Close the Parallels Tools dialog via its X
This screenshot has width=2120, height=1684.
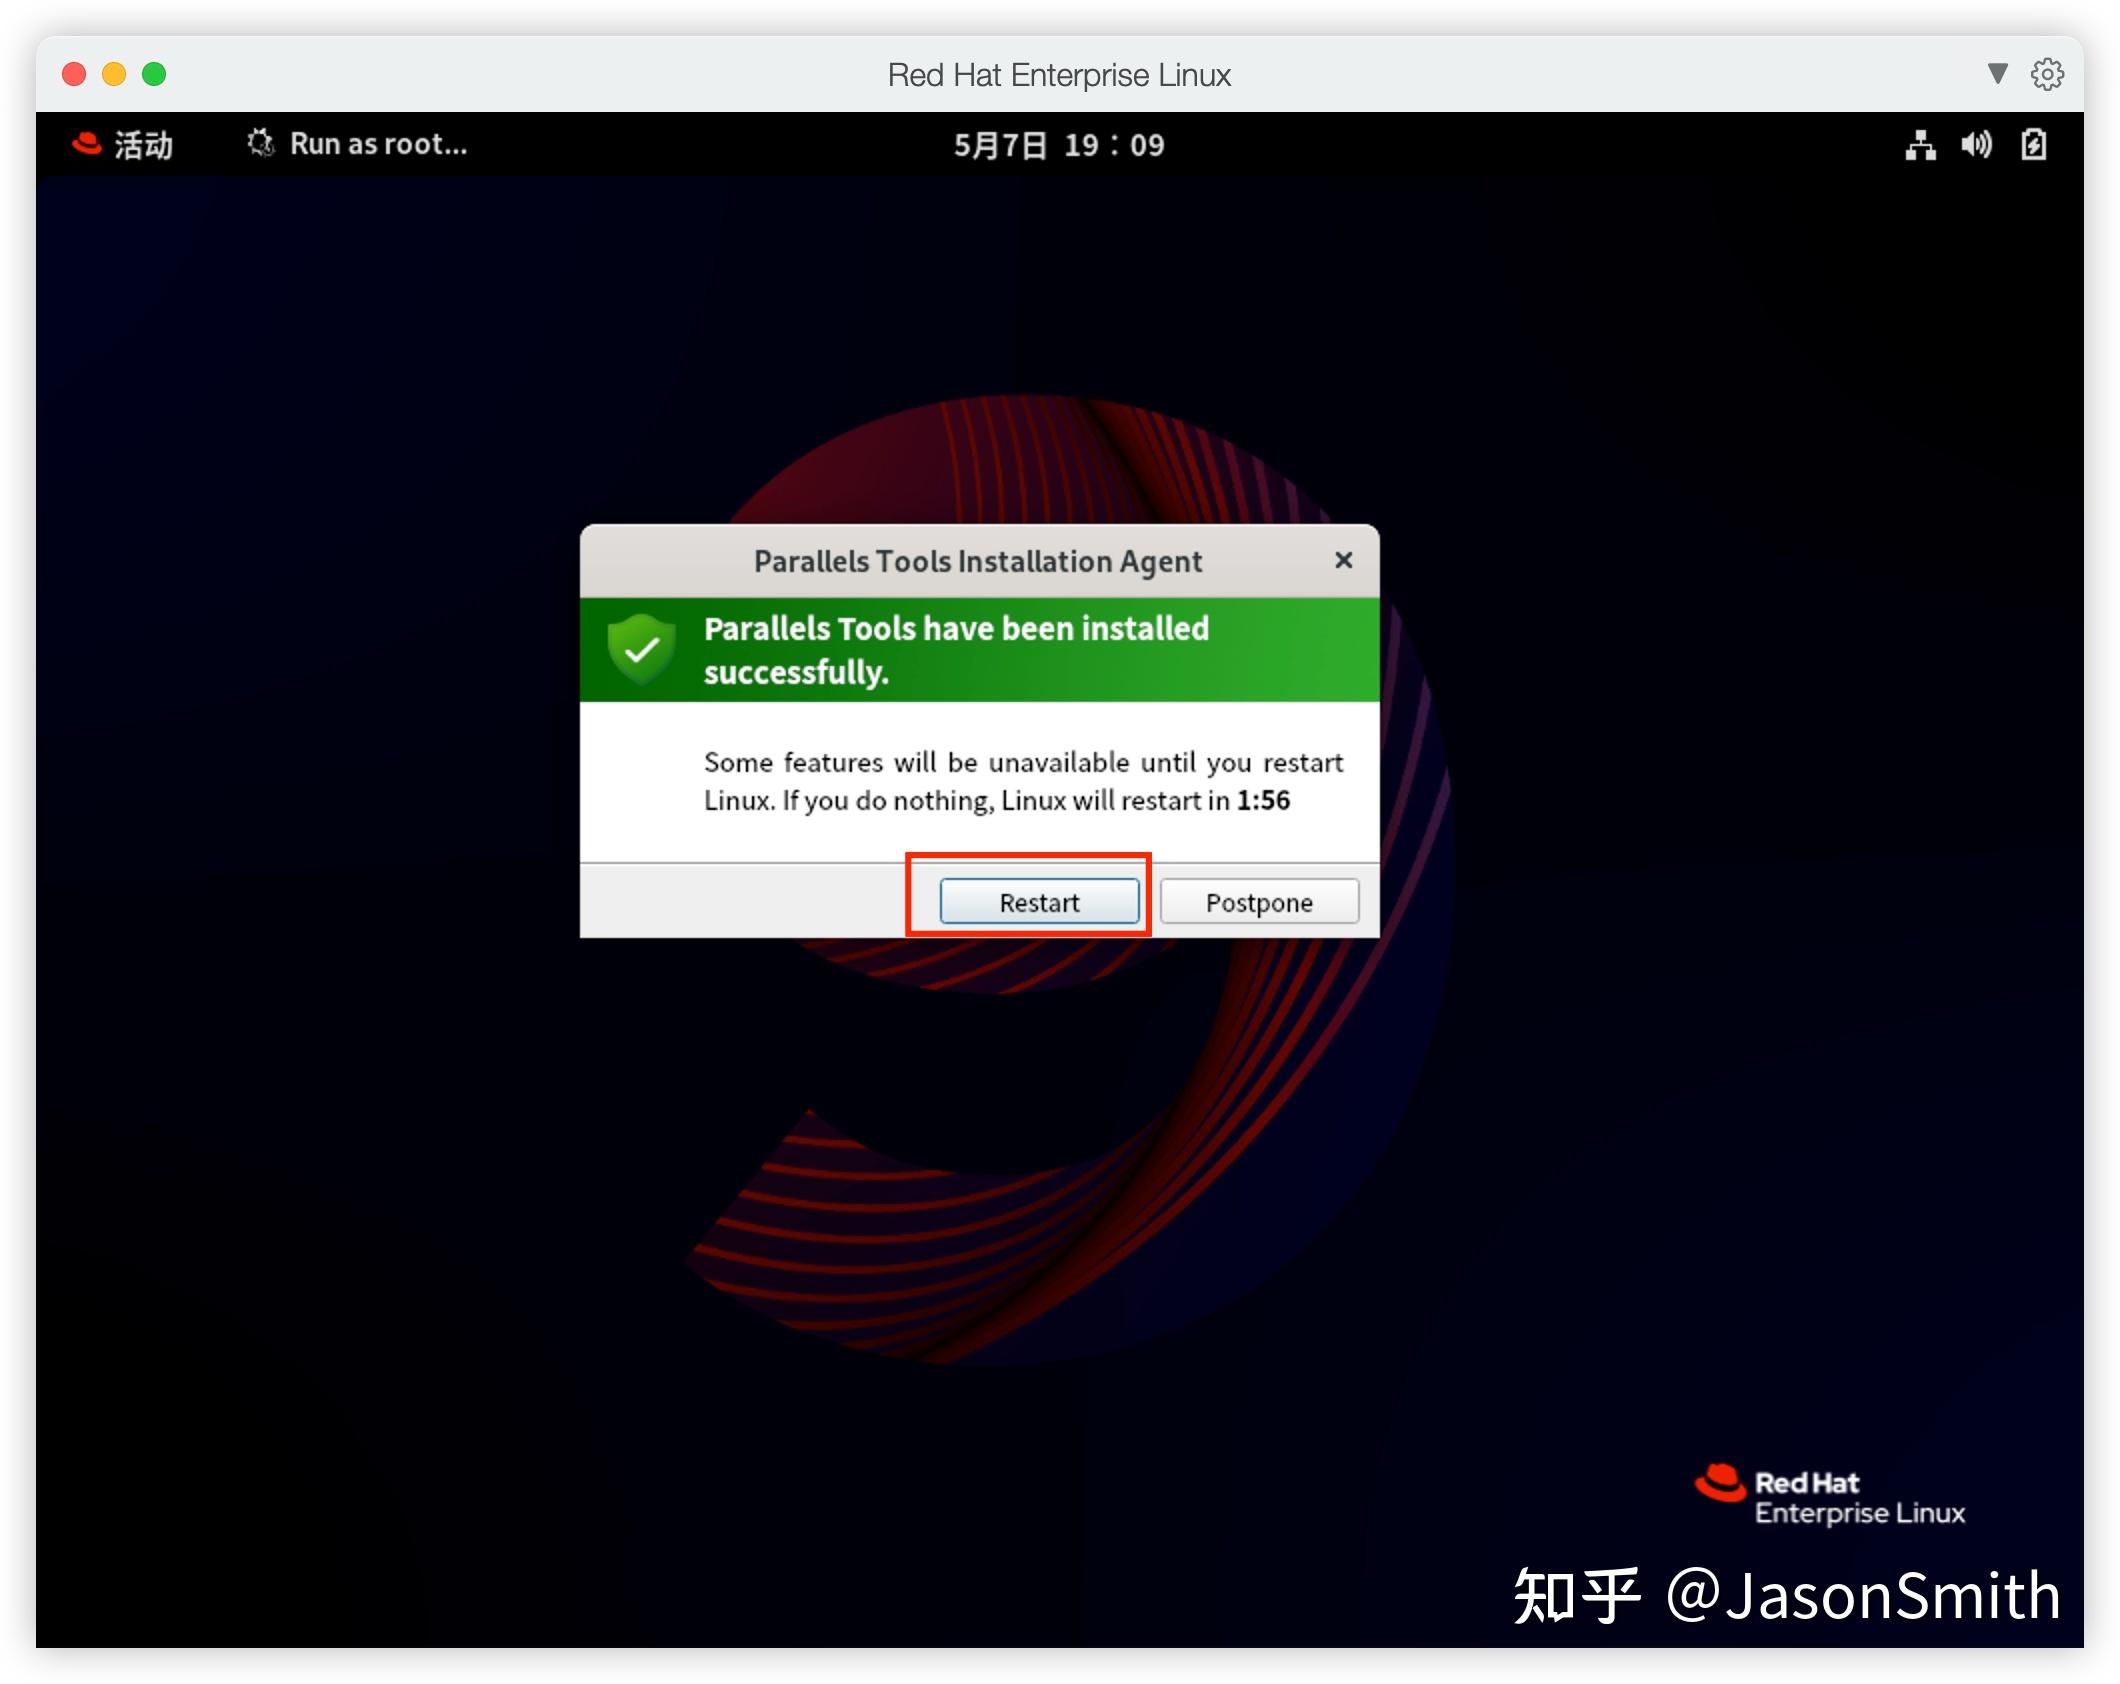coord(1344,561)
